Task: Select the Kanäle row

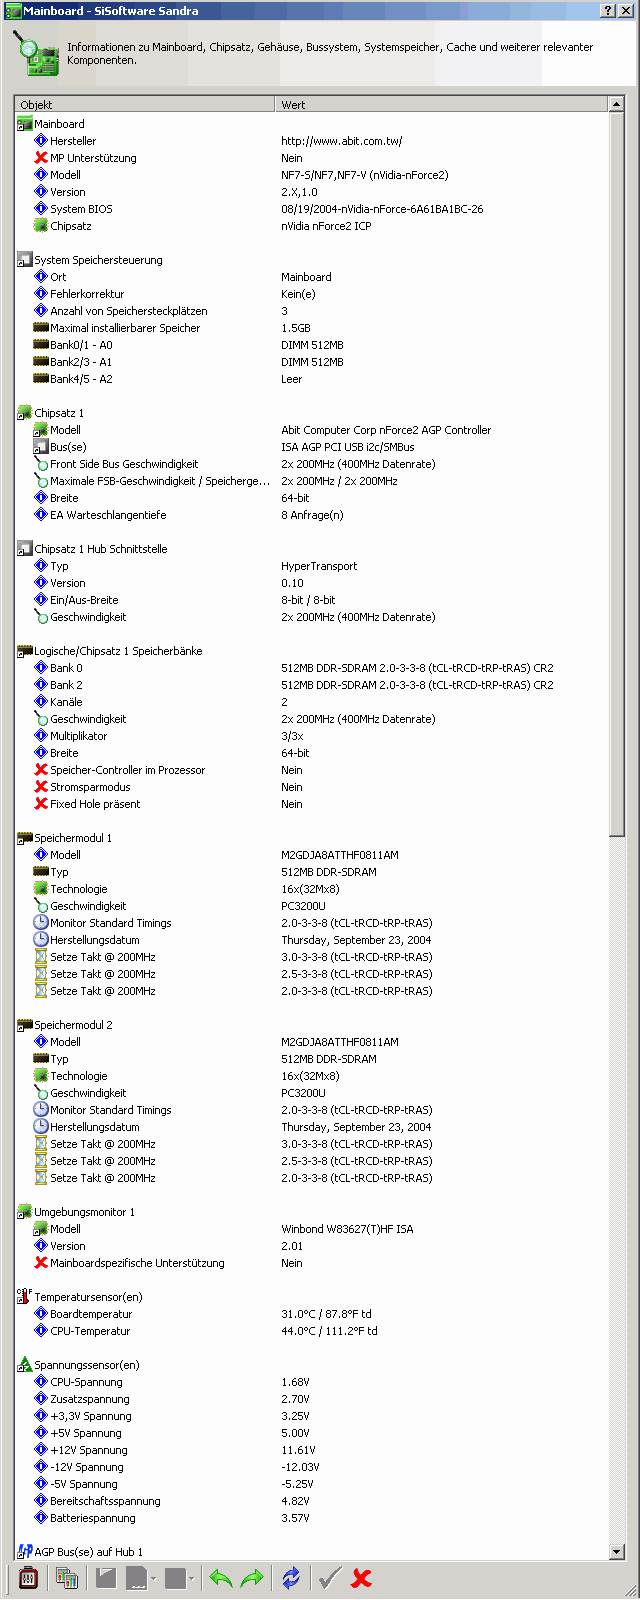Action: (x=311, y=702)
